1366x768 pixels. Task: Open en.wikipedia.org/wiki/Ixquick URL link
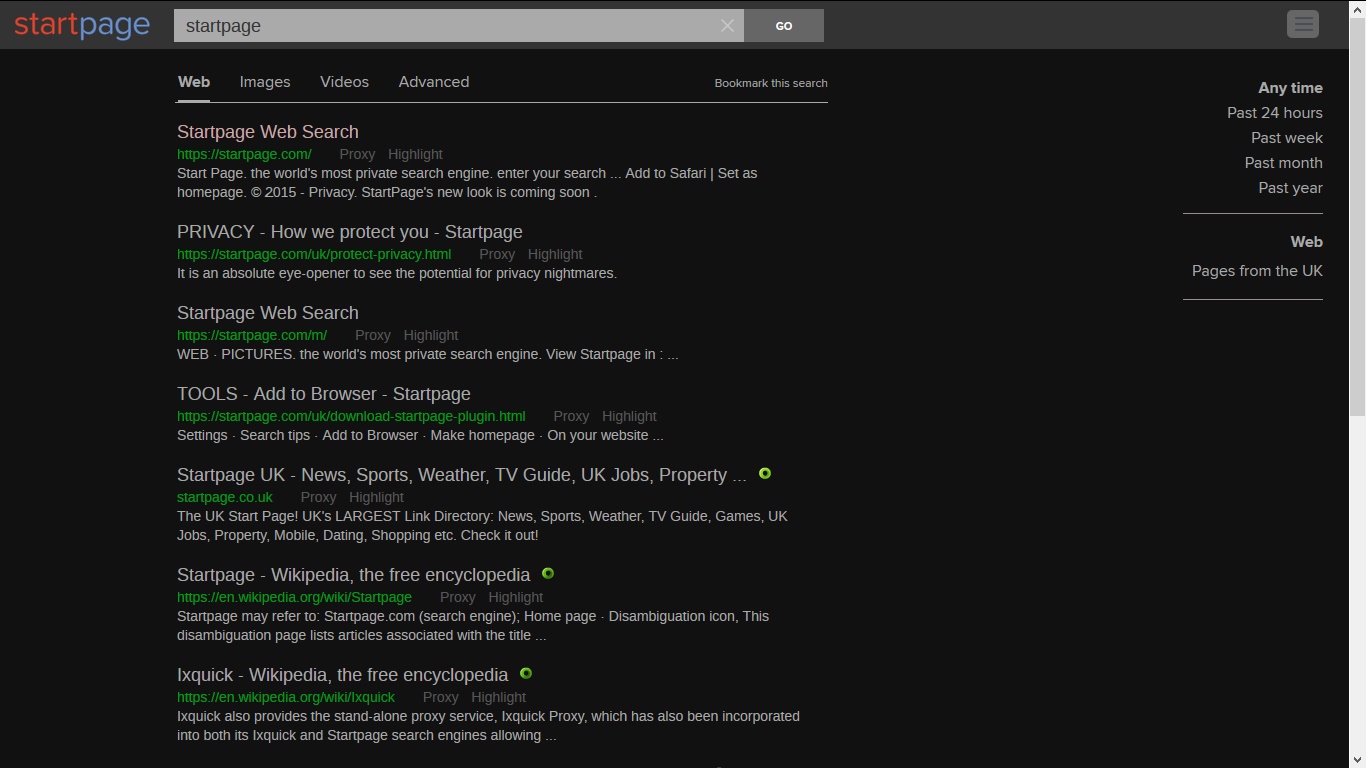click(x=286, y=697)
